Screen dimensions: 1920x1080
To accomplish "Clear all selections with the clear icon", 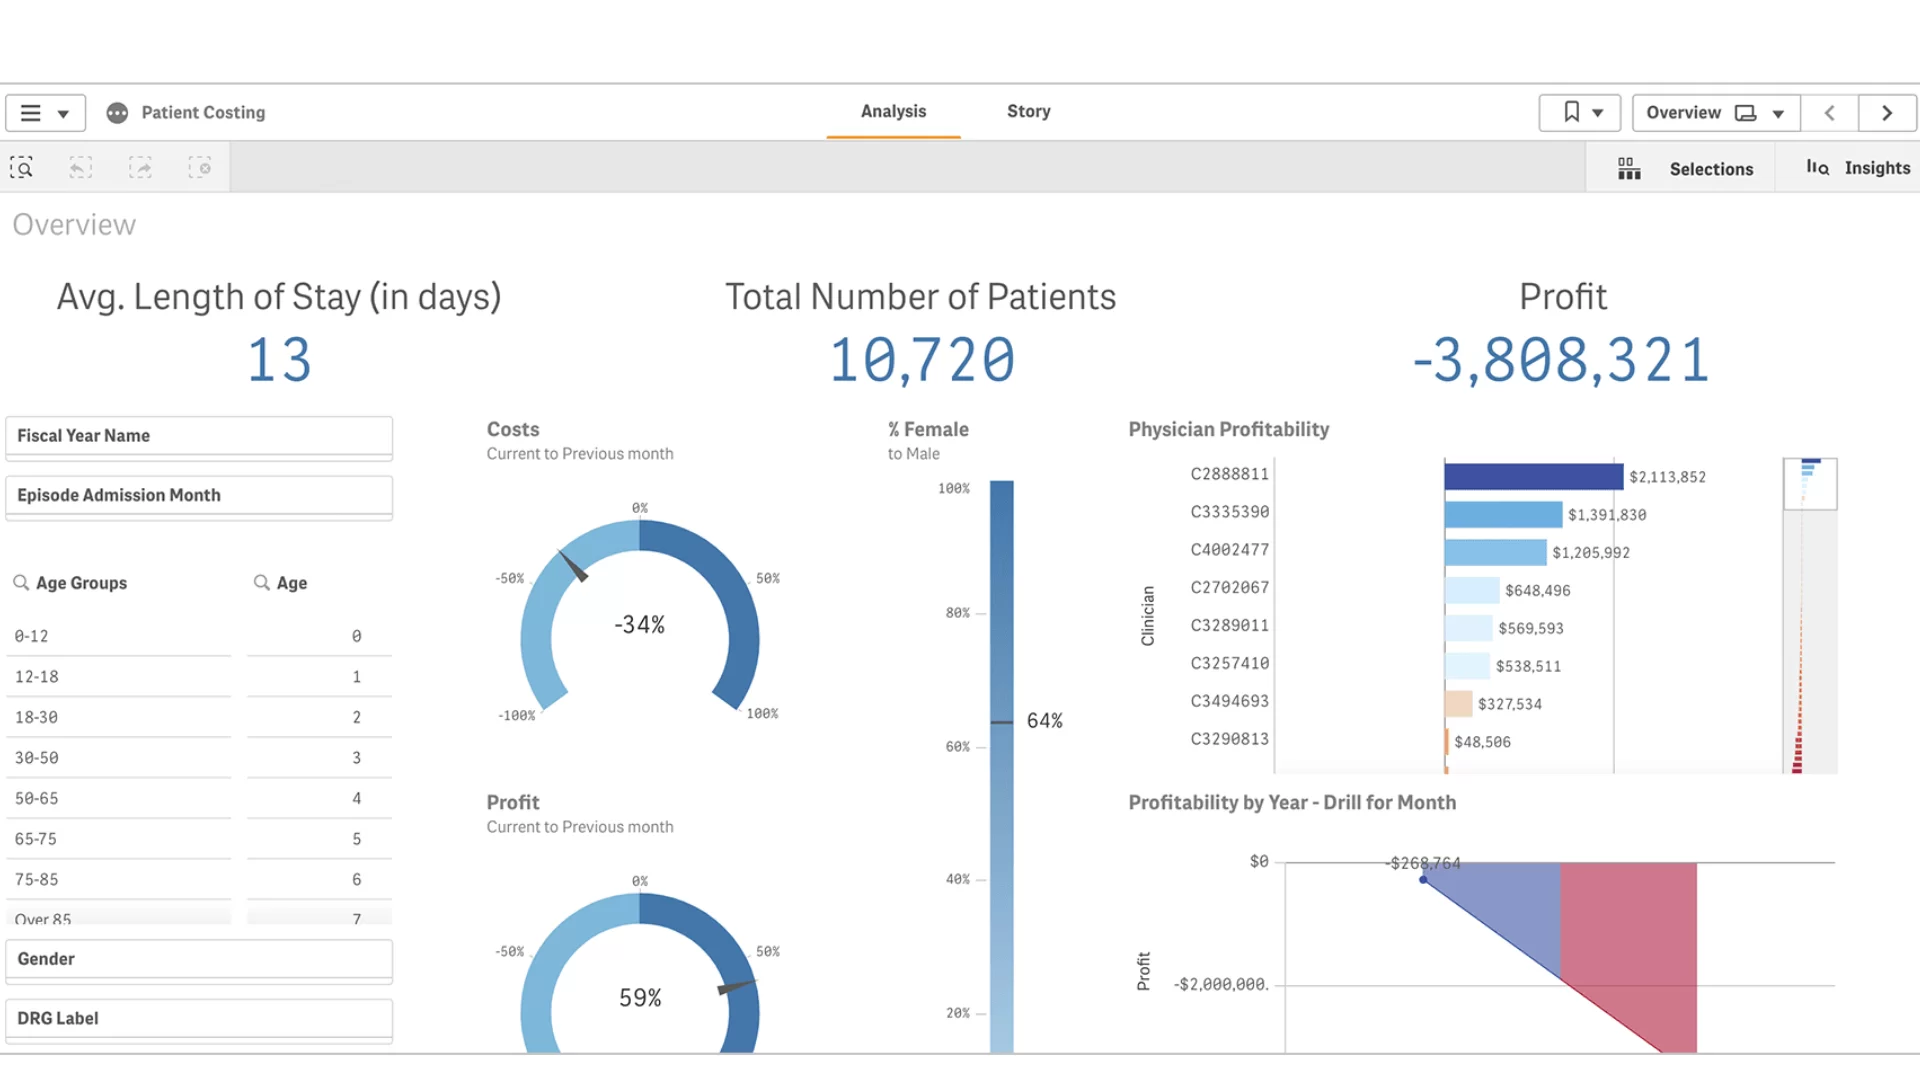I will [202, 167].
